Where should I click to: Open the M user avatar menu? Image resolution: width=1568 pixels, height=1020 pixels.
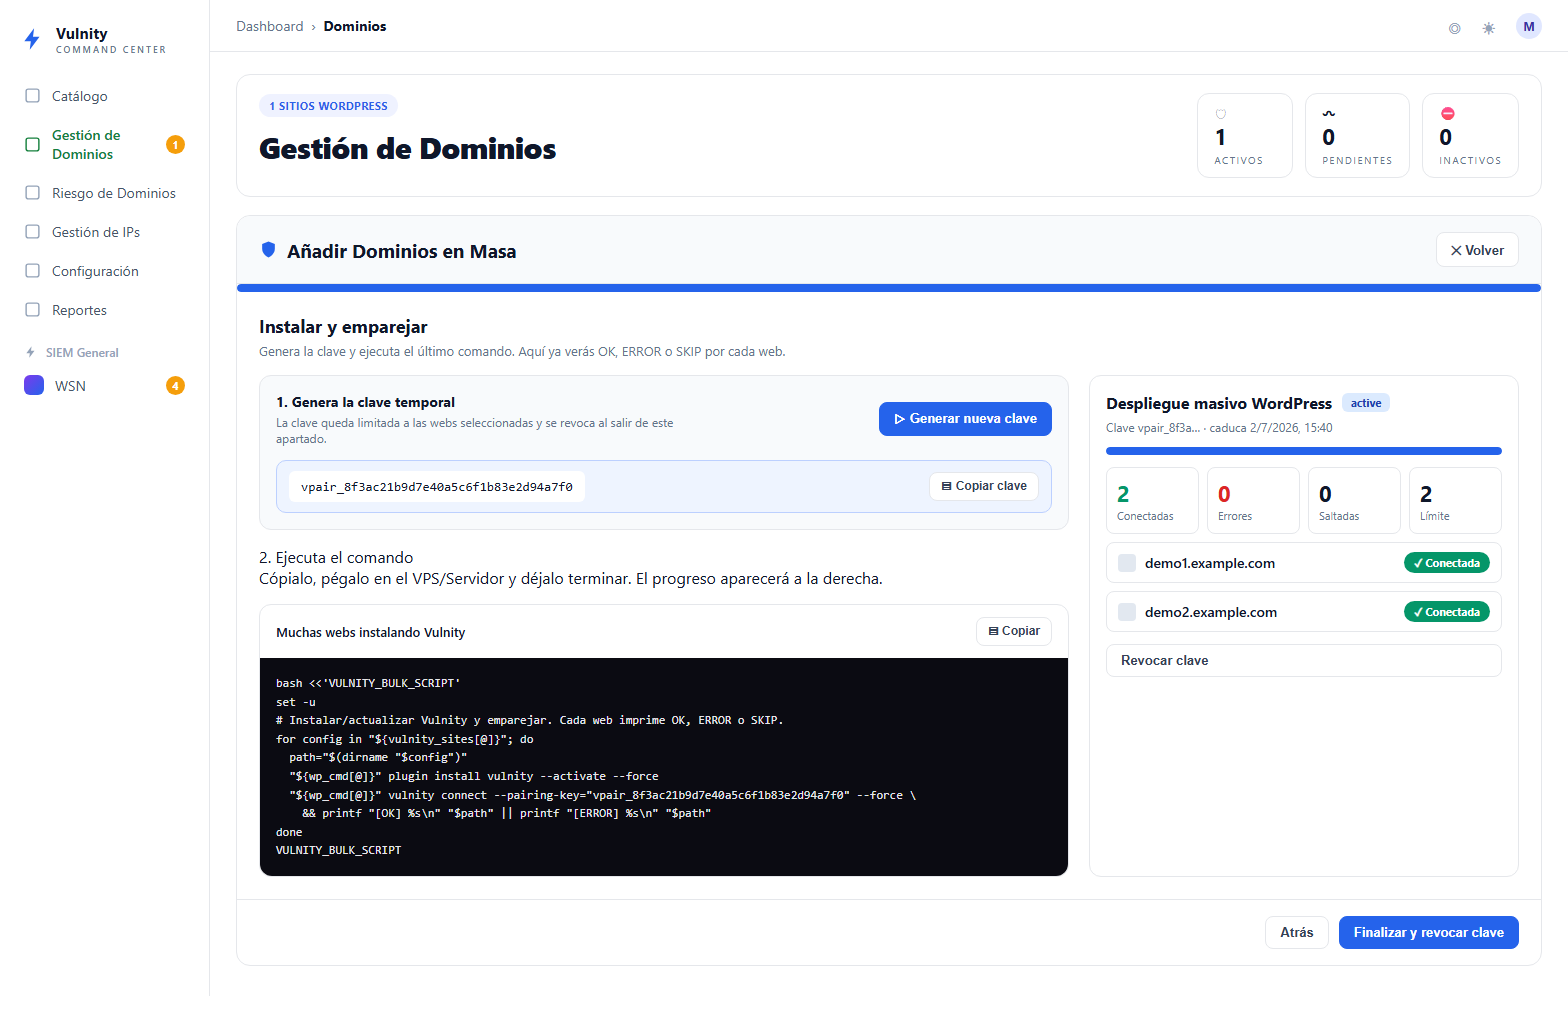[x=1528, y=27]
